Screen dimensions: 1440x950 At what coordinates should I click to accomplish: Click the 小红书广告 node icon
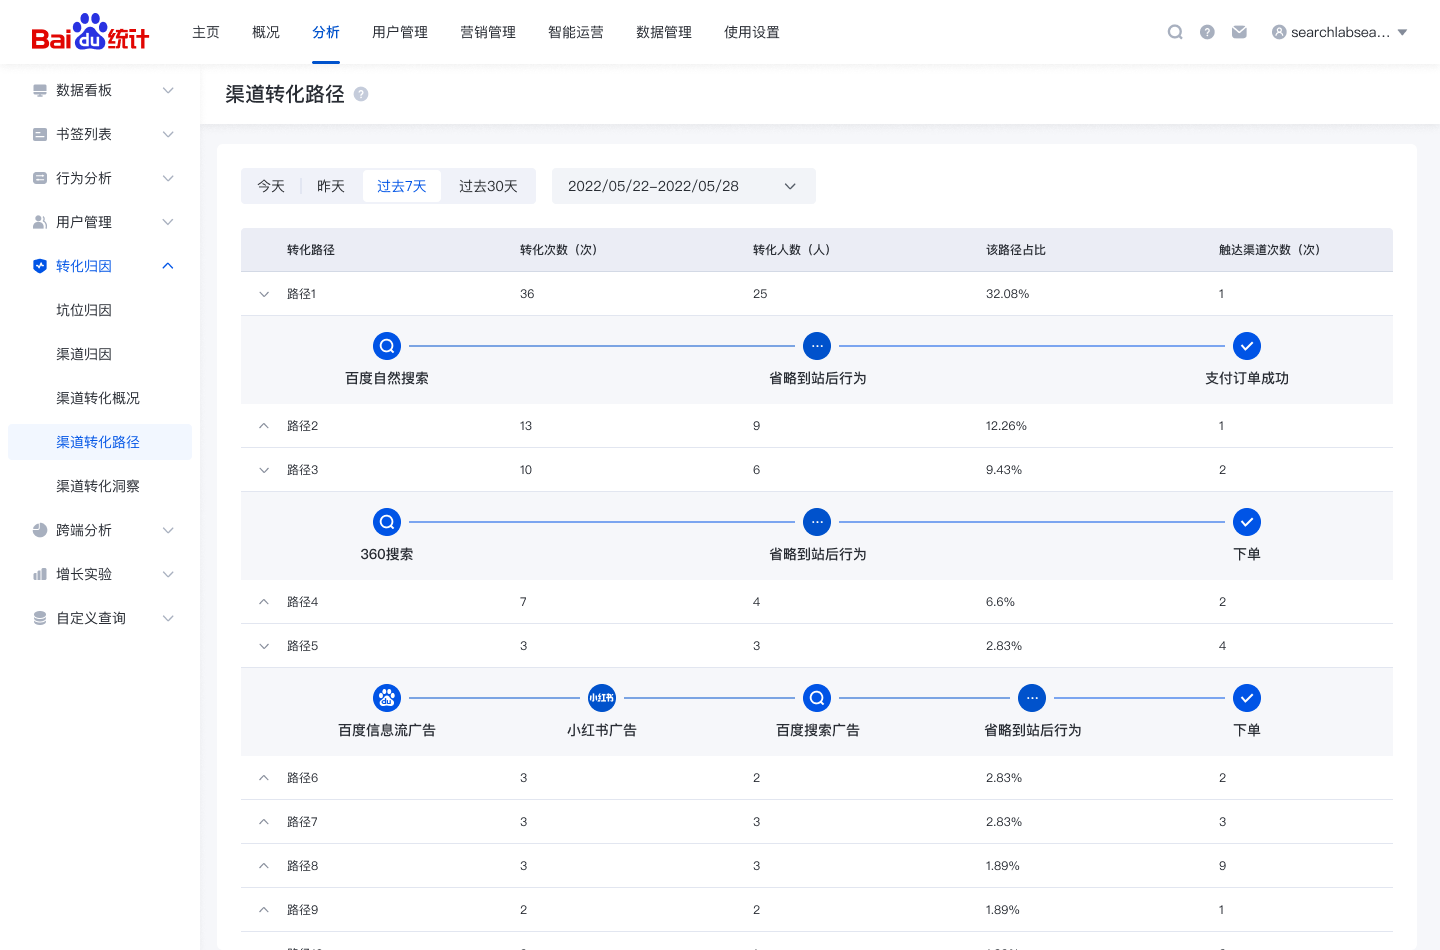click(602, 698)
